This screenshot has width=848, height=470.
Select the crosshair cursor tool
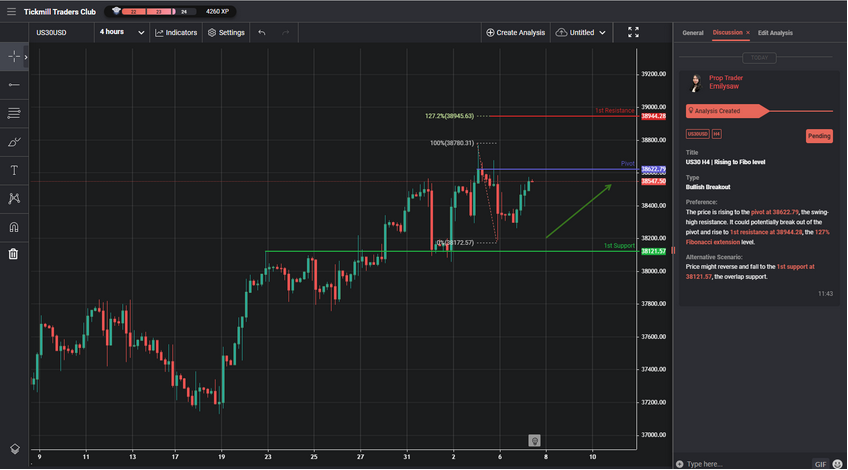point(14,56)
